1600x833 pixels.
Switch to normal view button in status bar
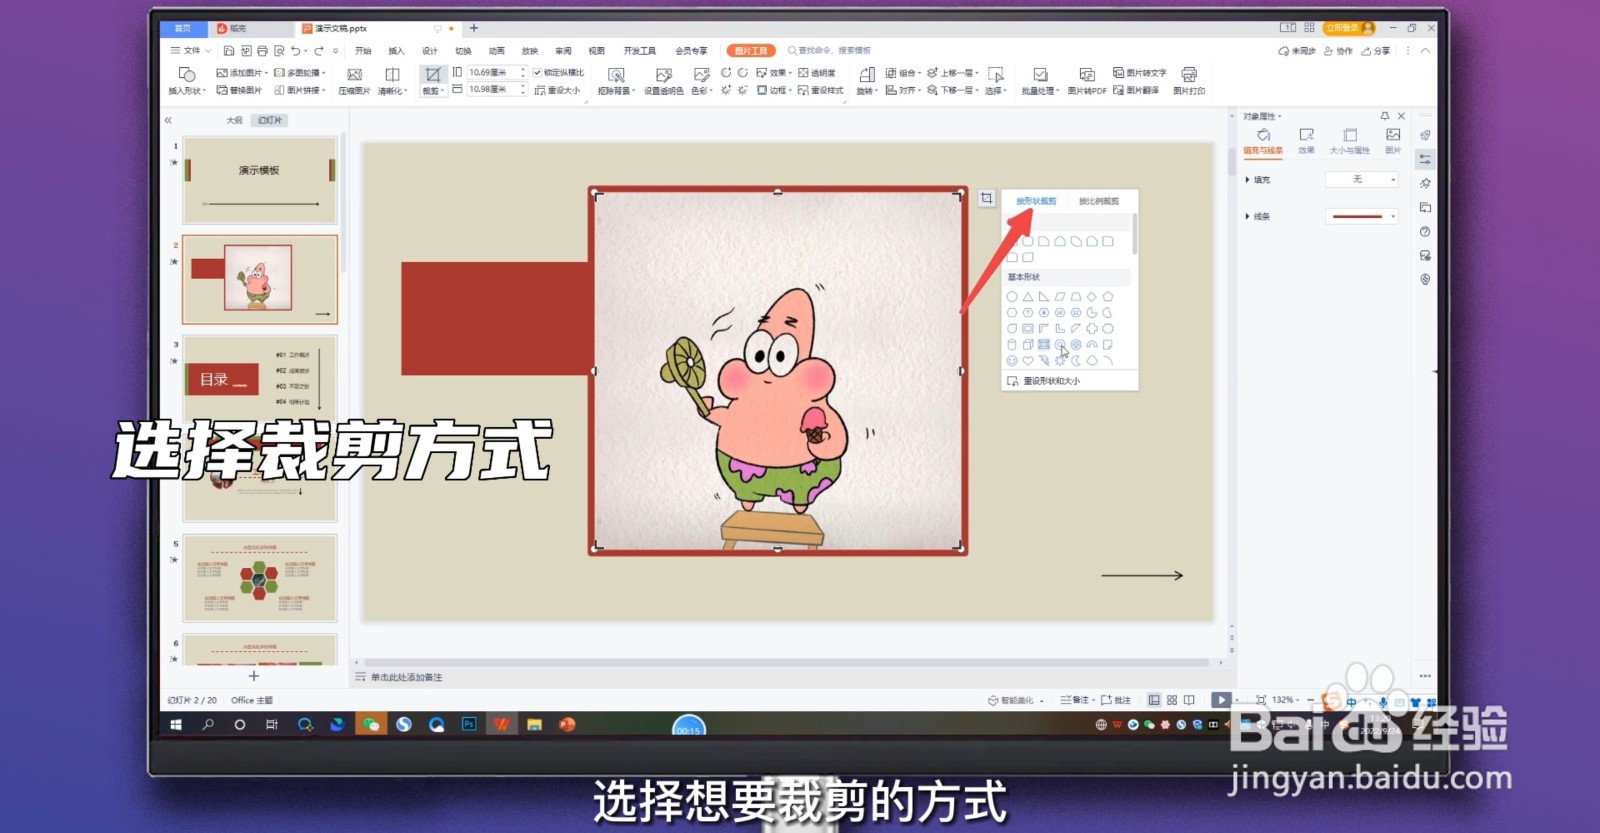pos(1154,700)
